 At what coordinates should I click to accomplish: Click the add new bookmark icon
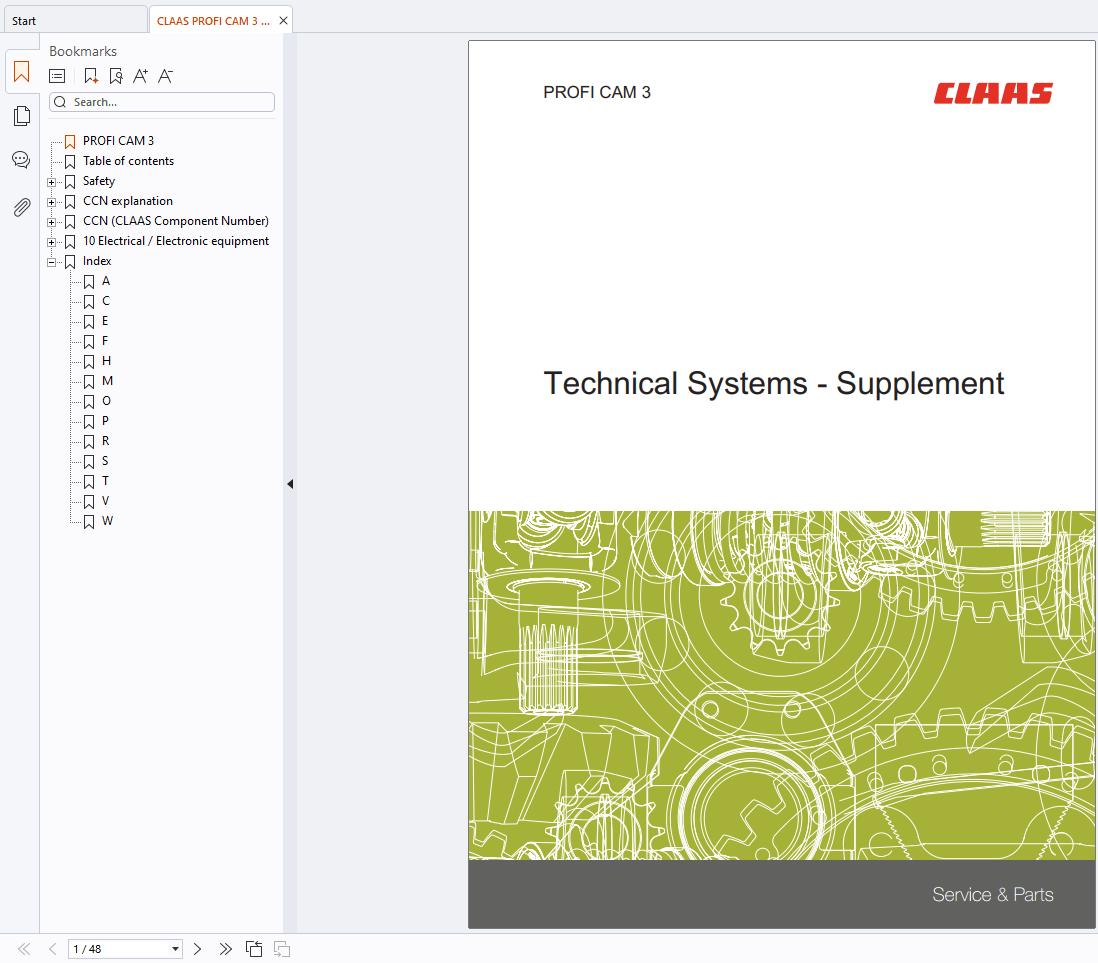[x=91, y=76]
